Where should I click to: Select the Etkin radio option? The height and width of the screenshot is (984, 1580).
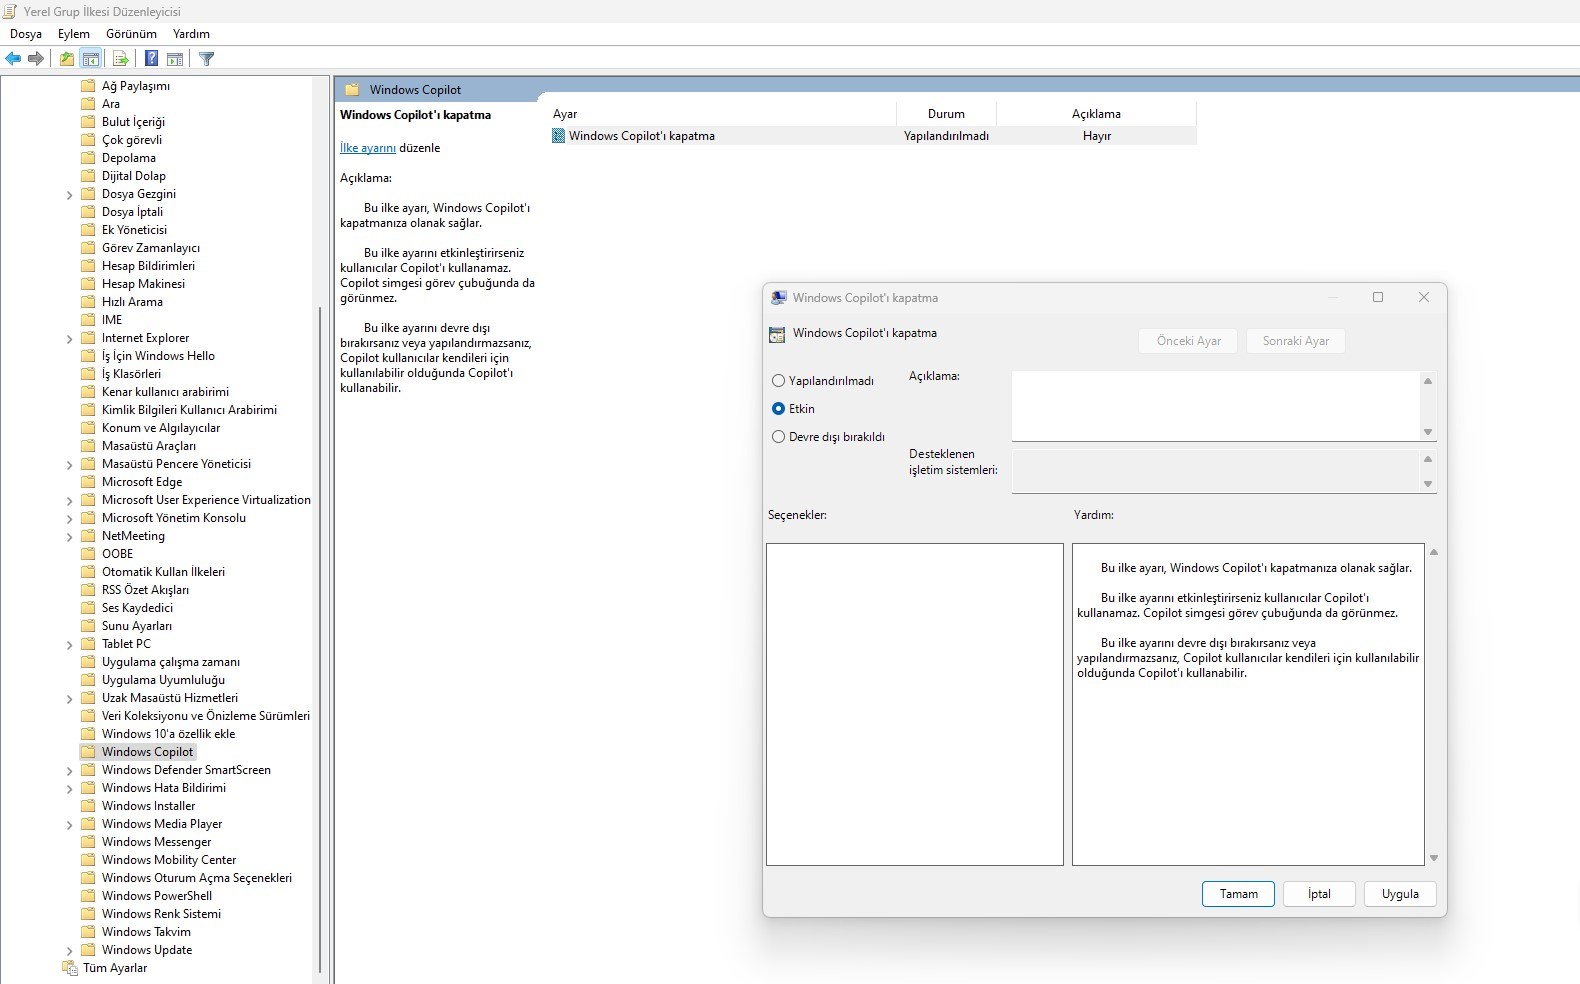(x=778, y=409)
